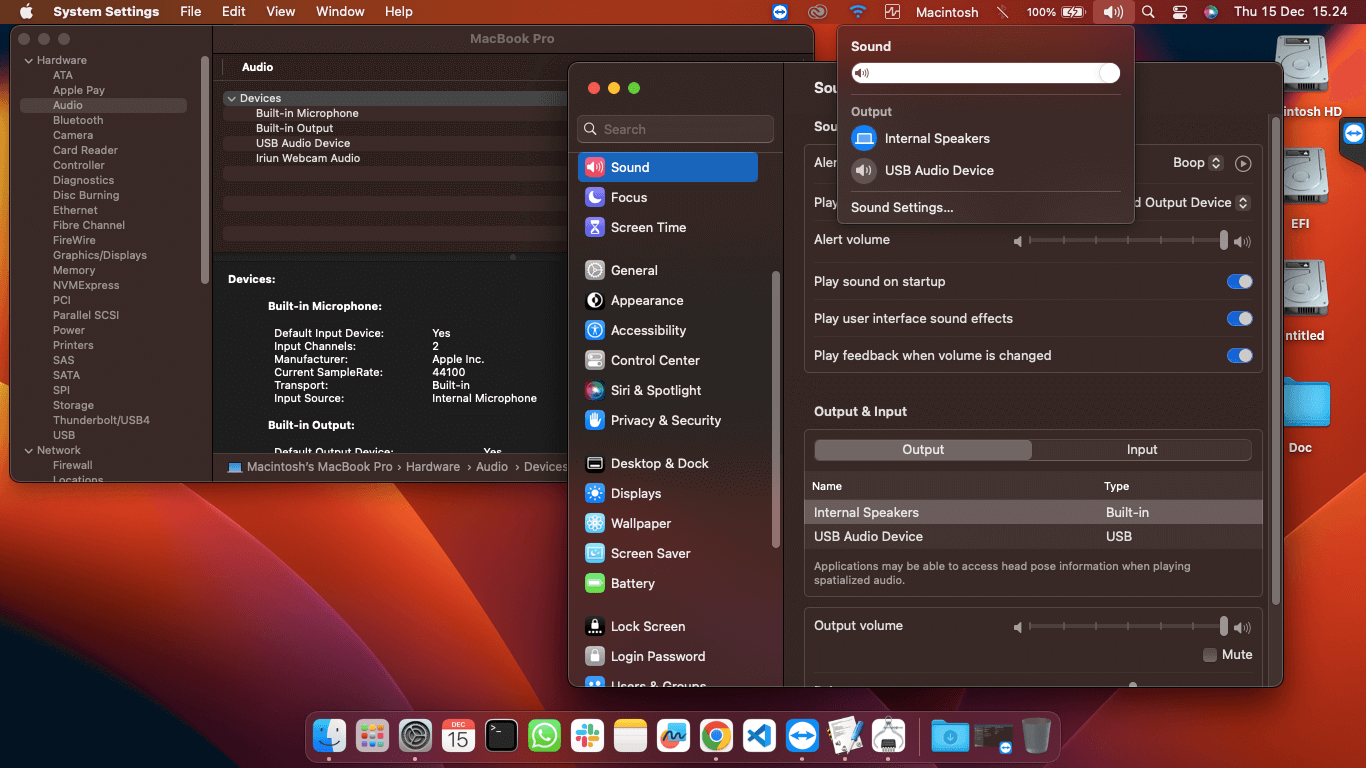
Task: Click Sound Settings… in the popup
Action: (x=902, y=208)
